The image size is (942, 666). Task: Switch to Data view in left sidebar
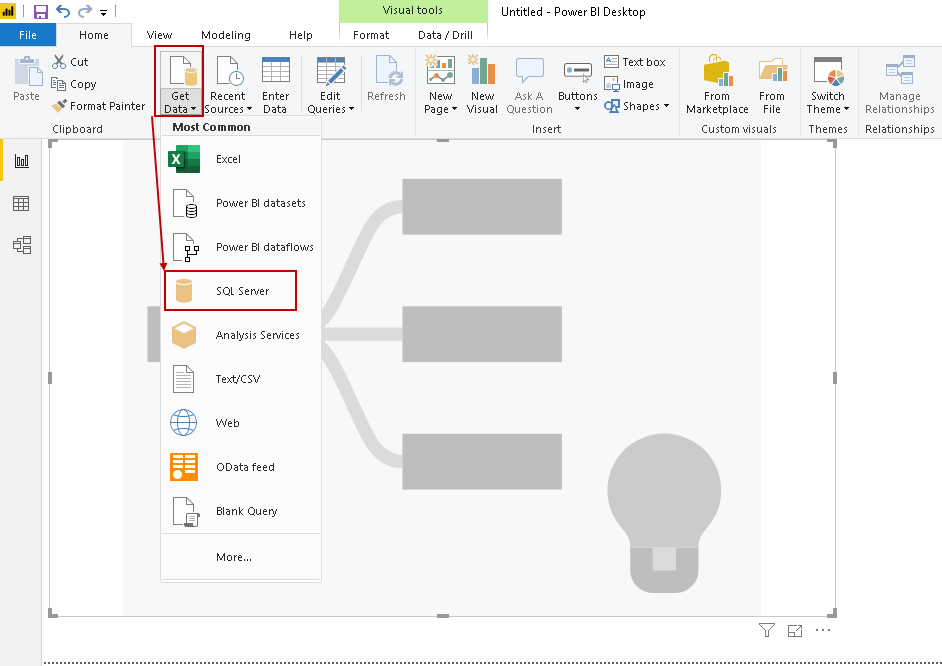[22, 204]
